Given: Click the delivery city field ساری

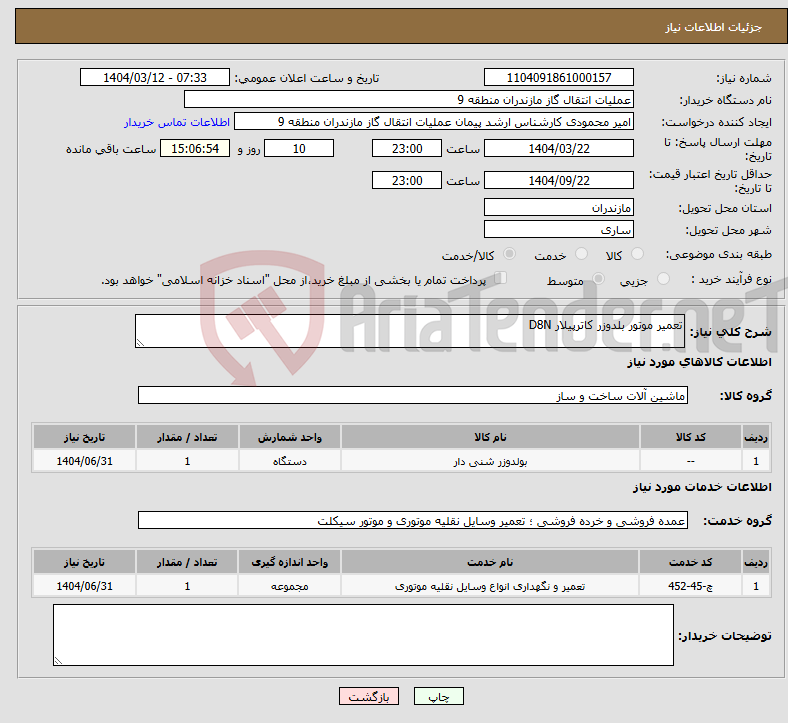Looking at the screenshot, I should point(558,230).
